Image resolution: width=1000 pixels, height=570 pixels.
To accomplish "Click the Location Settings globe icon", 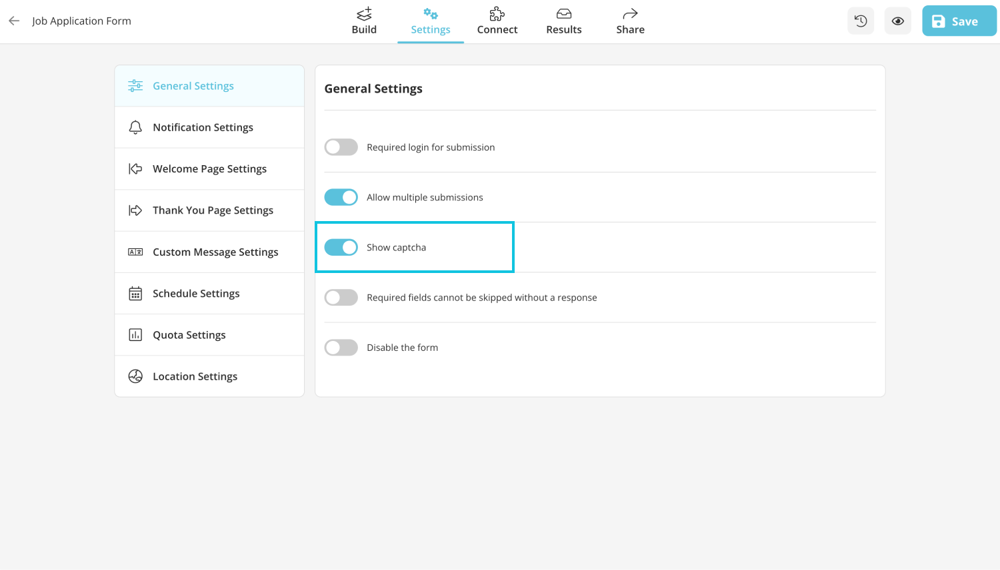I will 135,377.
